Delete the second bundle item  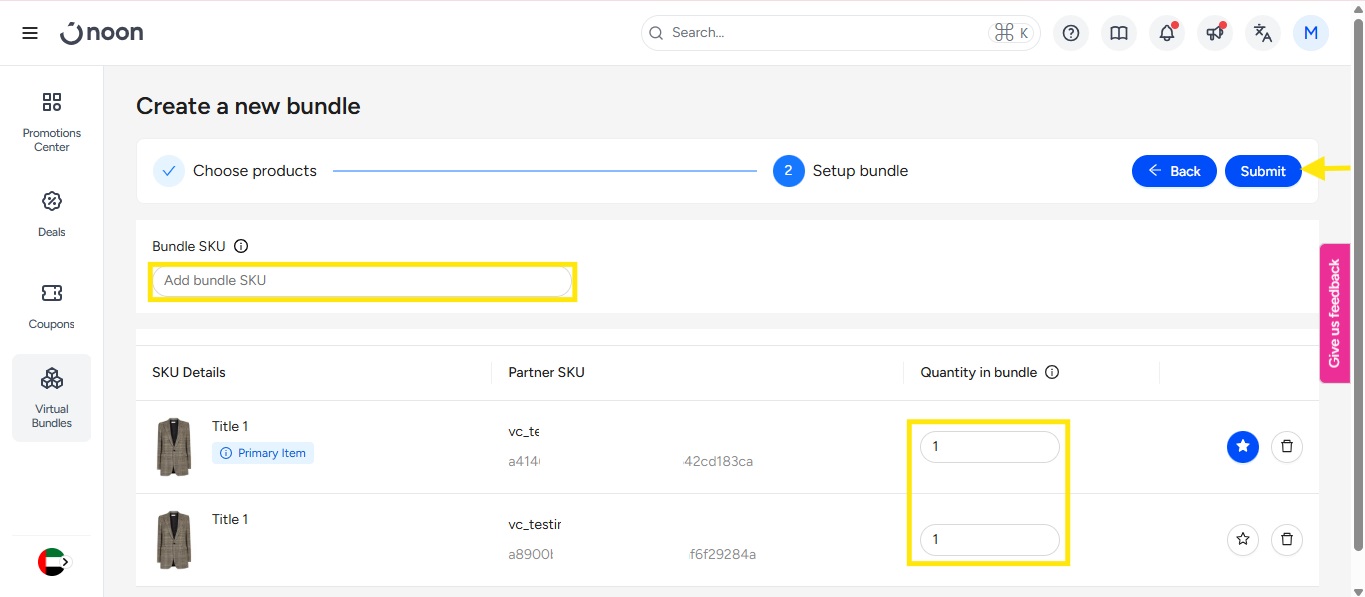(1287, 540)
